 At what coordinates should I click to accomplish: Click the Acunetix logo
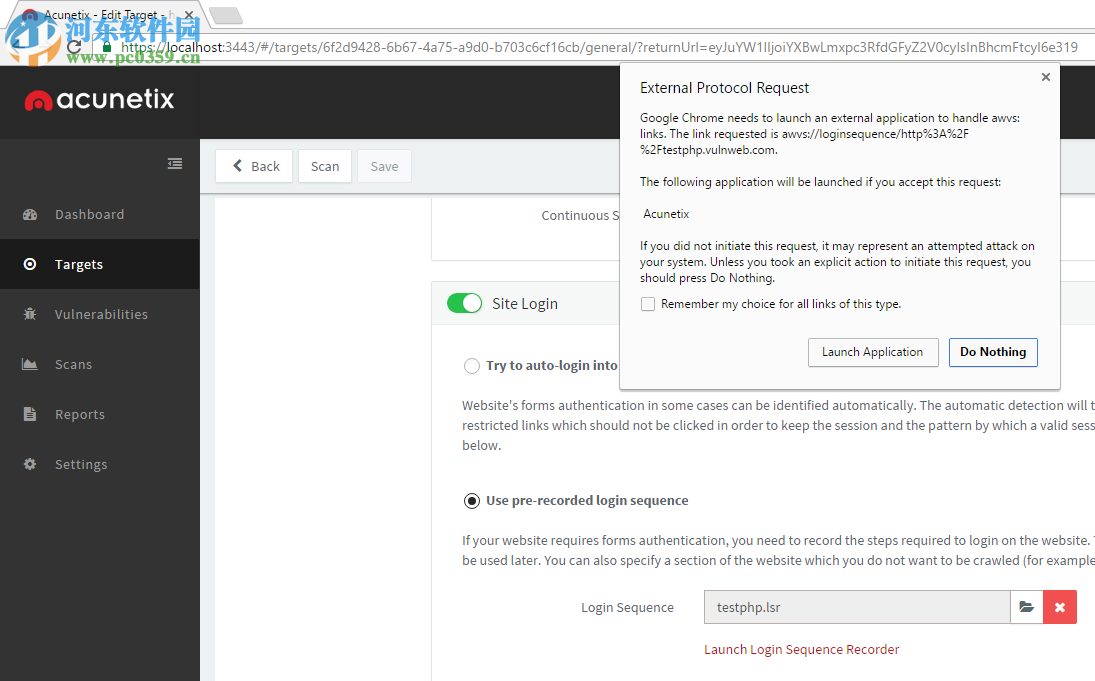[x=99, y=100]
